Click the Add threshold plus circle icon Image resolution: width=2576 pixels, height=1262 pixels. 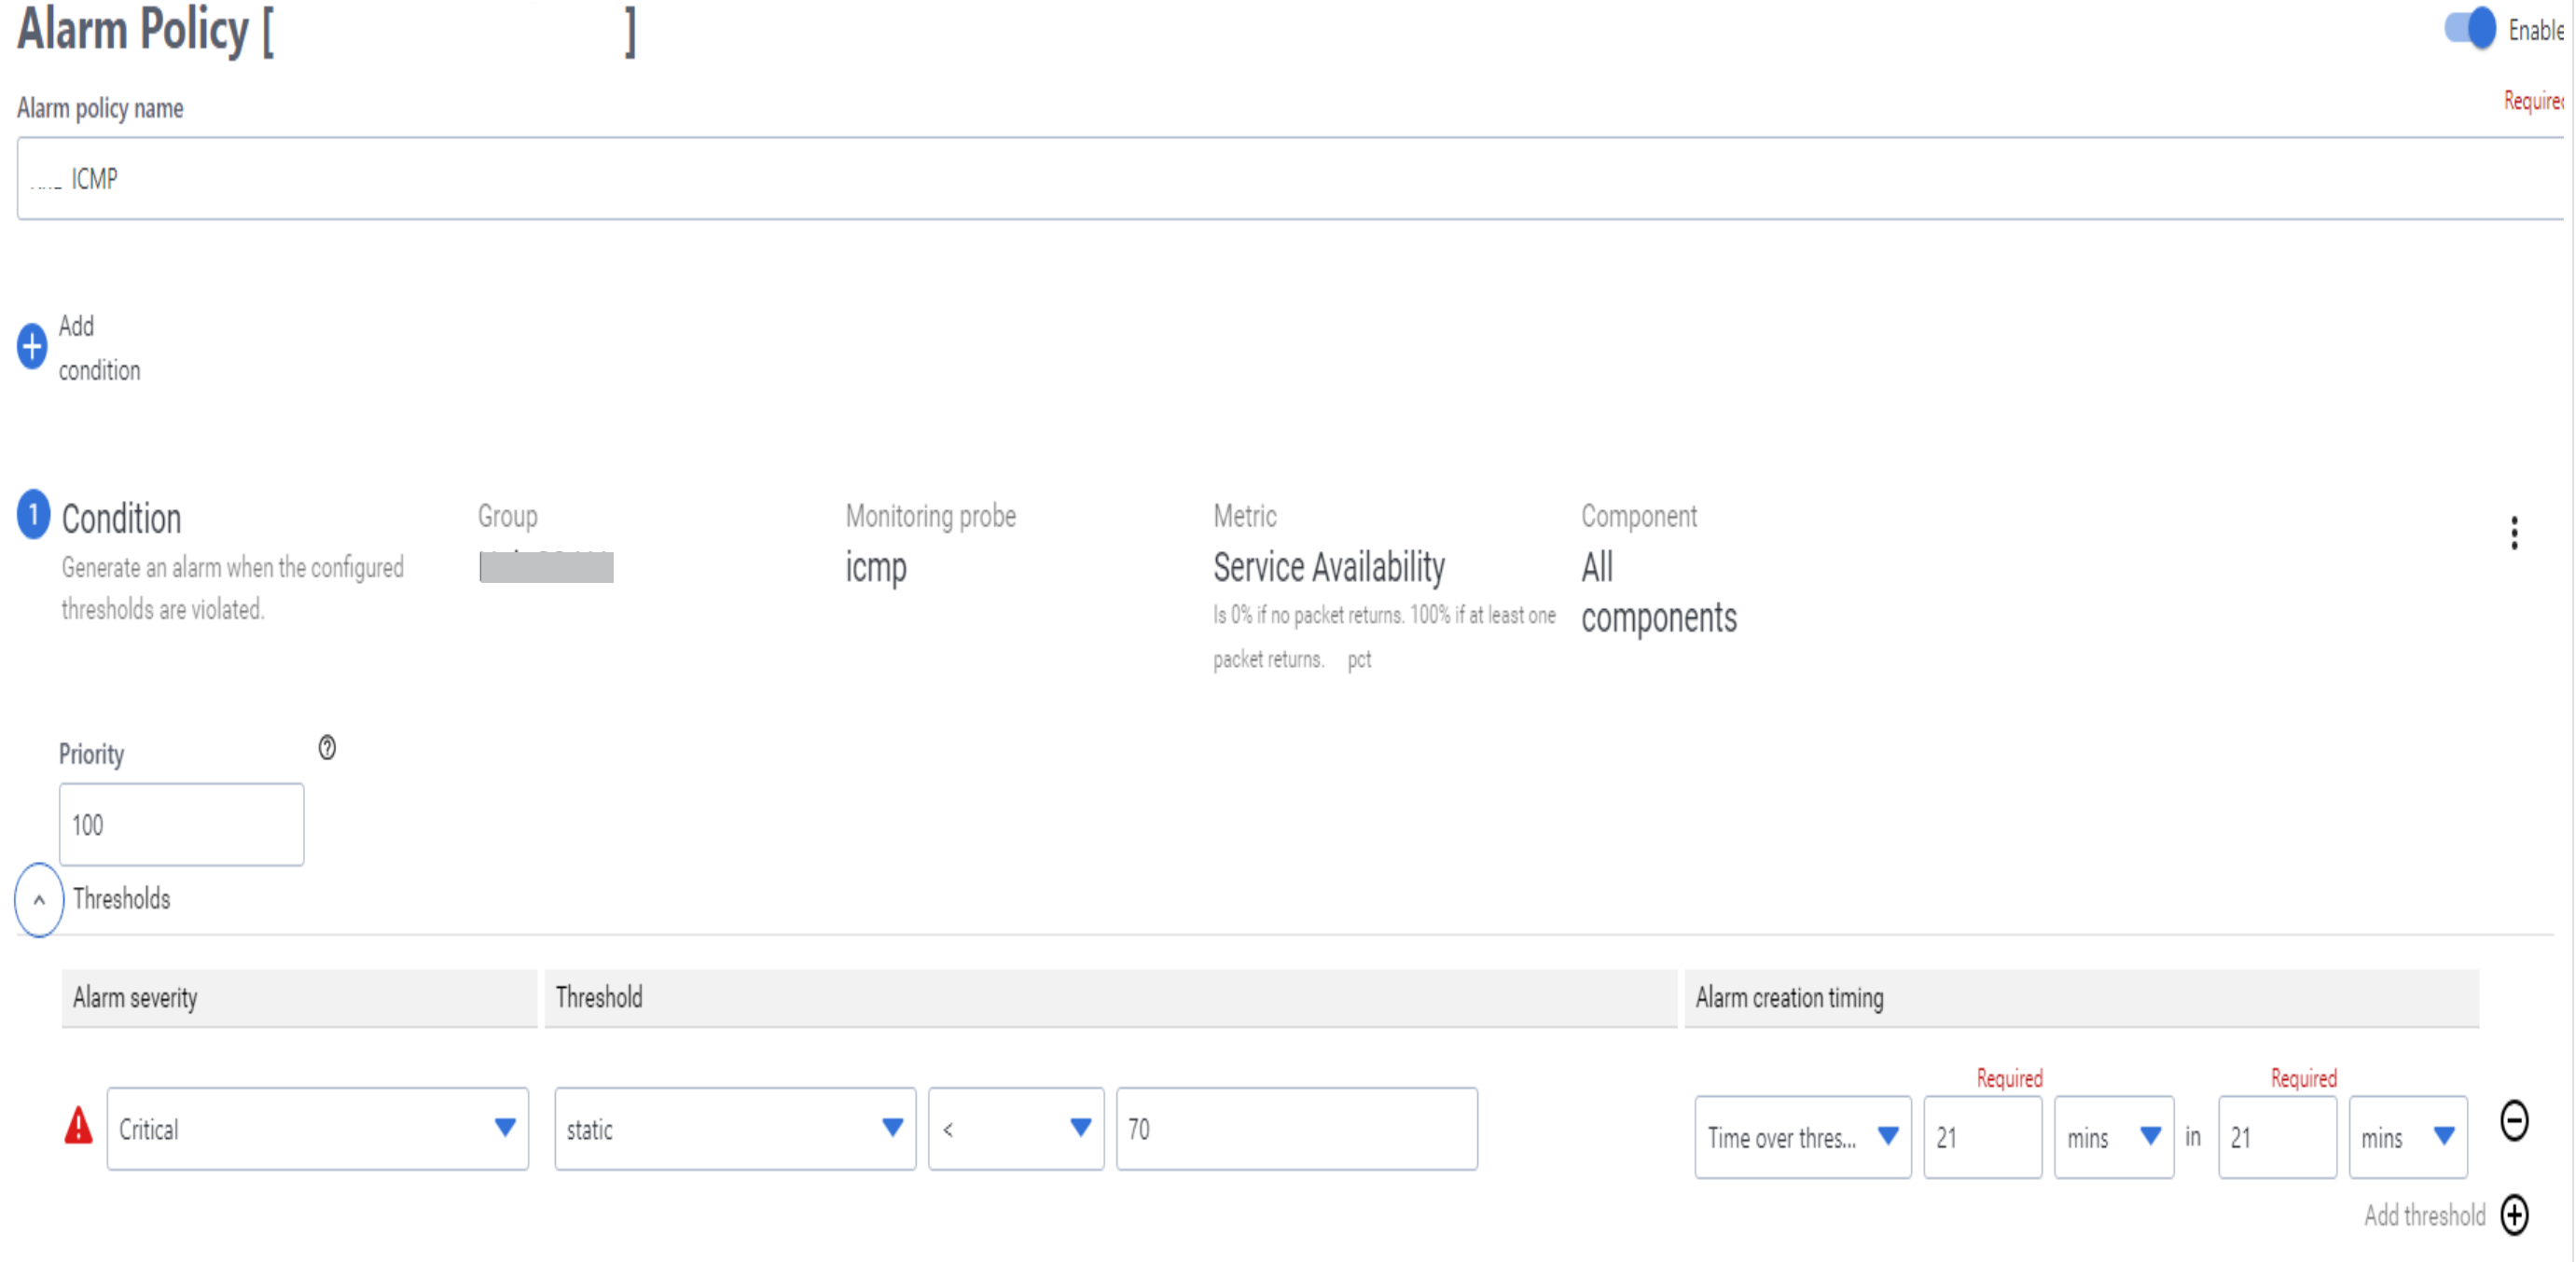pos(2514,1215)
